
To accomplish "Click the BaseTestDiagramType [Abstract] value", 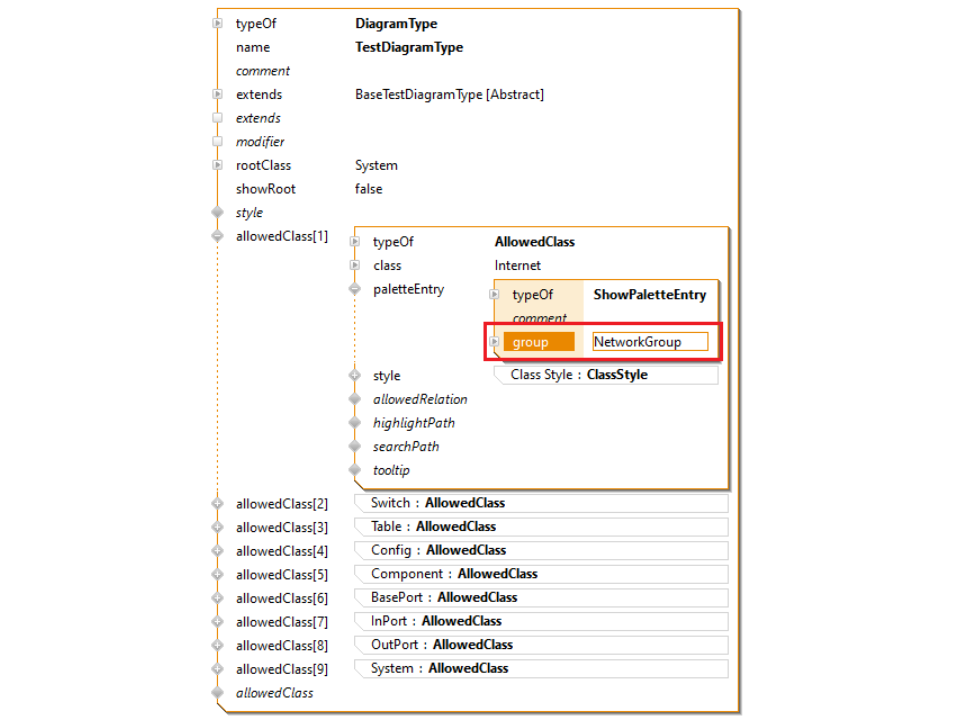I will pos(450,94).
